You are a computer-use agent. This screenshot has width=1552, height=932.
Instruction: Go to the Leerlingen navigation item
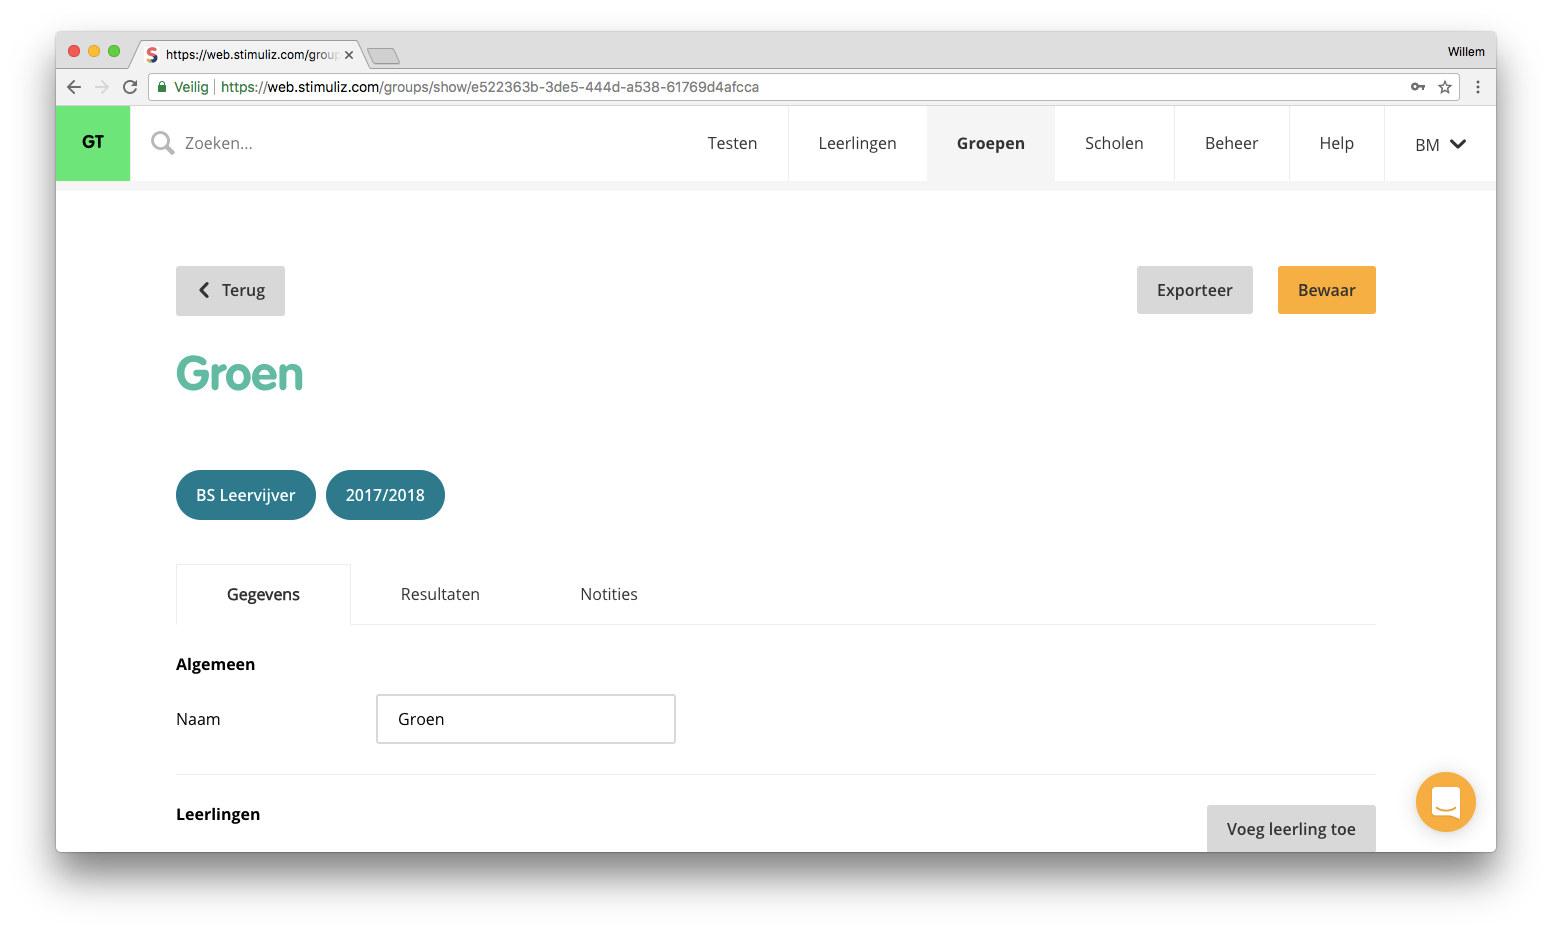pos(857,144)
